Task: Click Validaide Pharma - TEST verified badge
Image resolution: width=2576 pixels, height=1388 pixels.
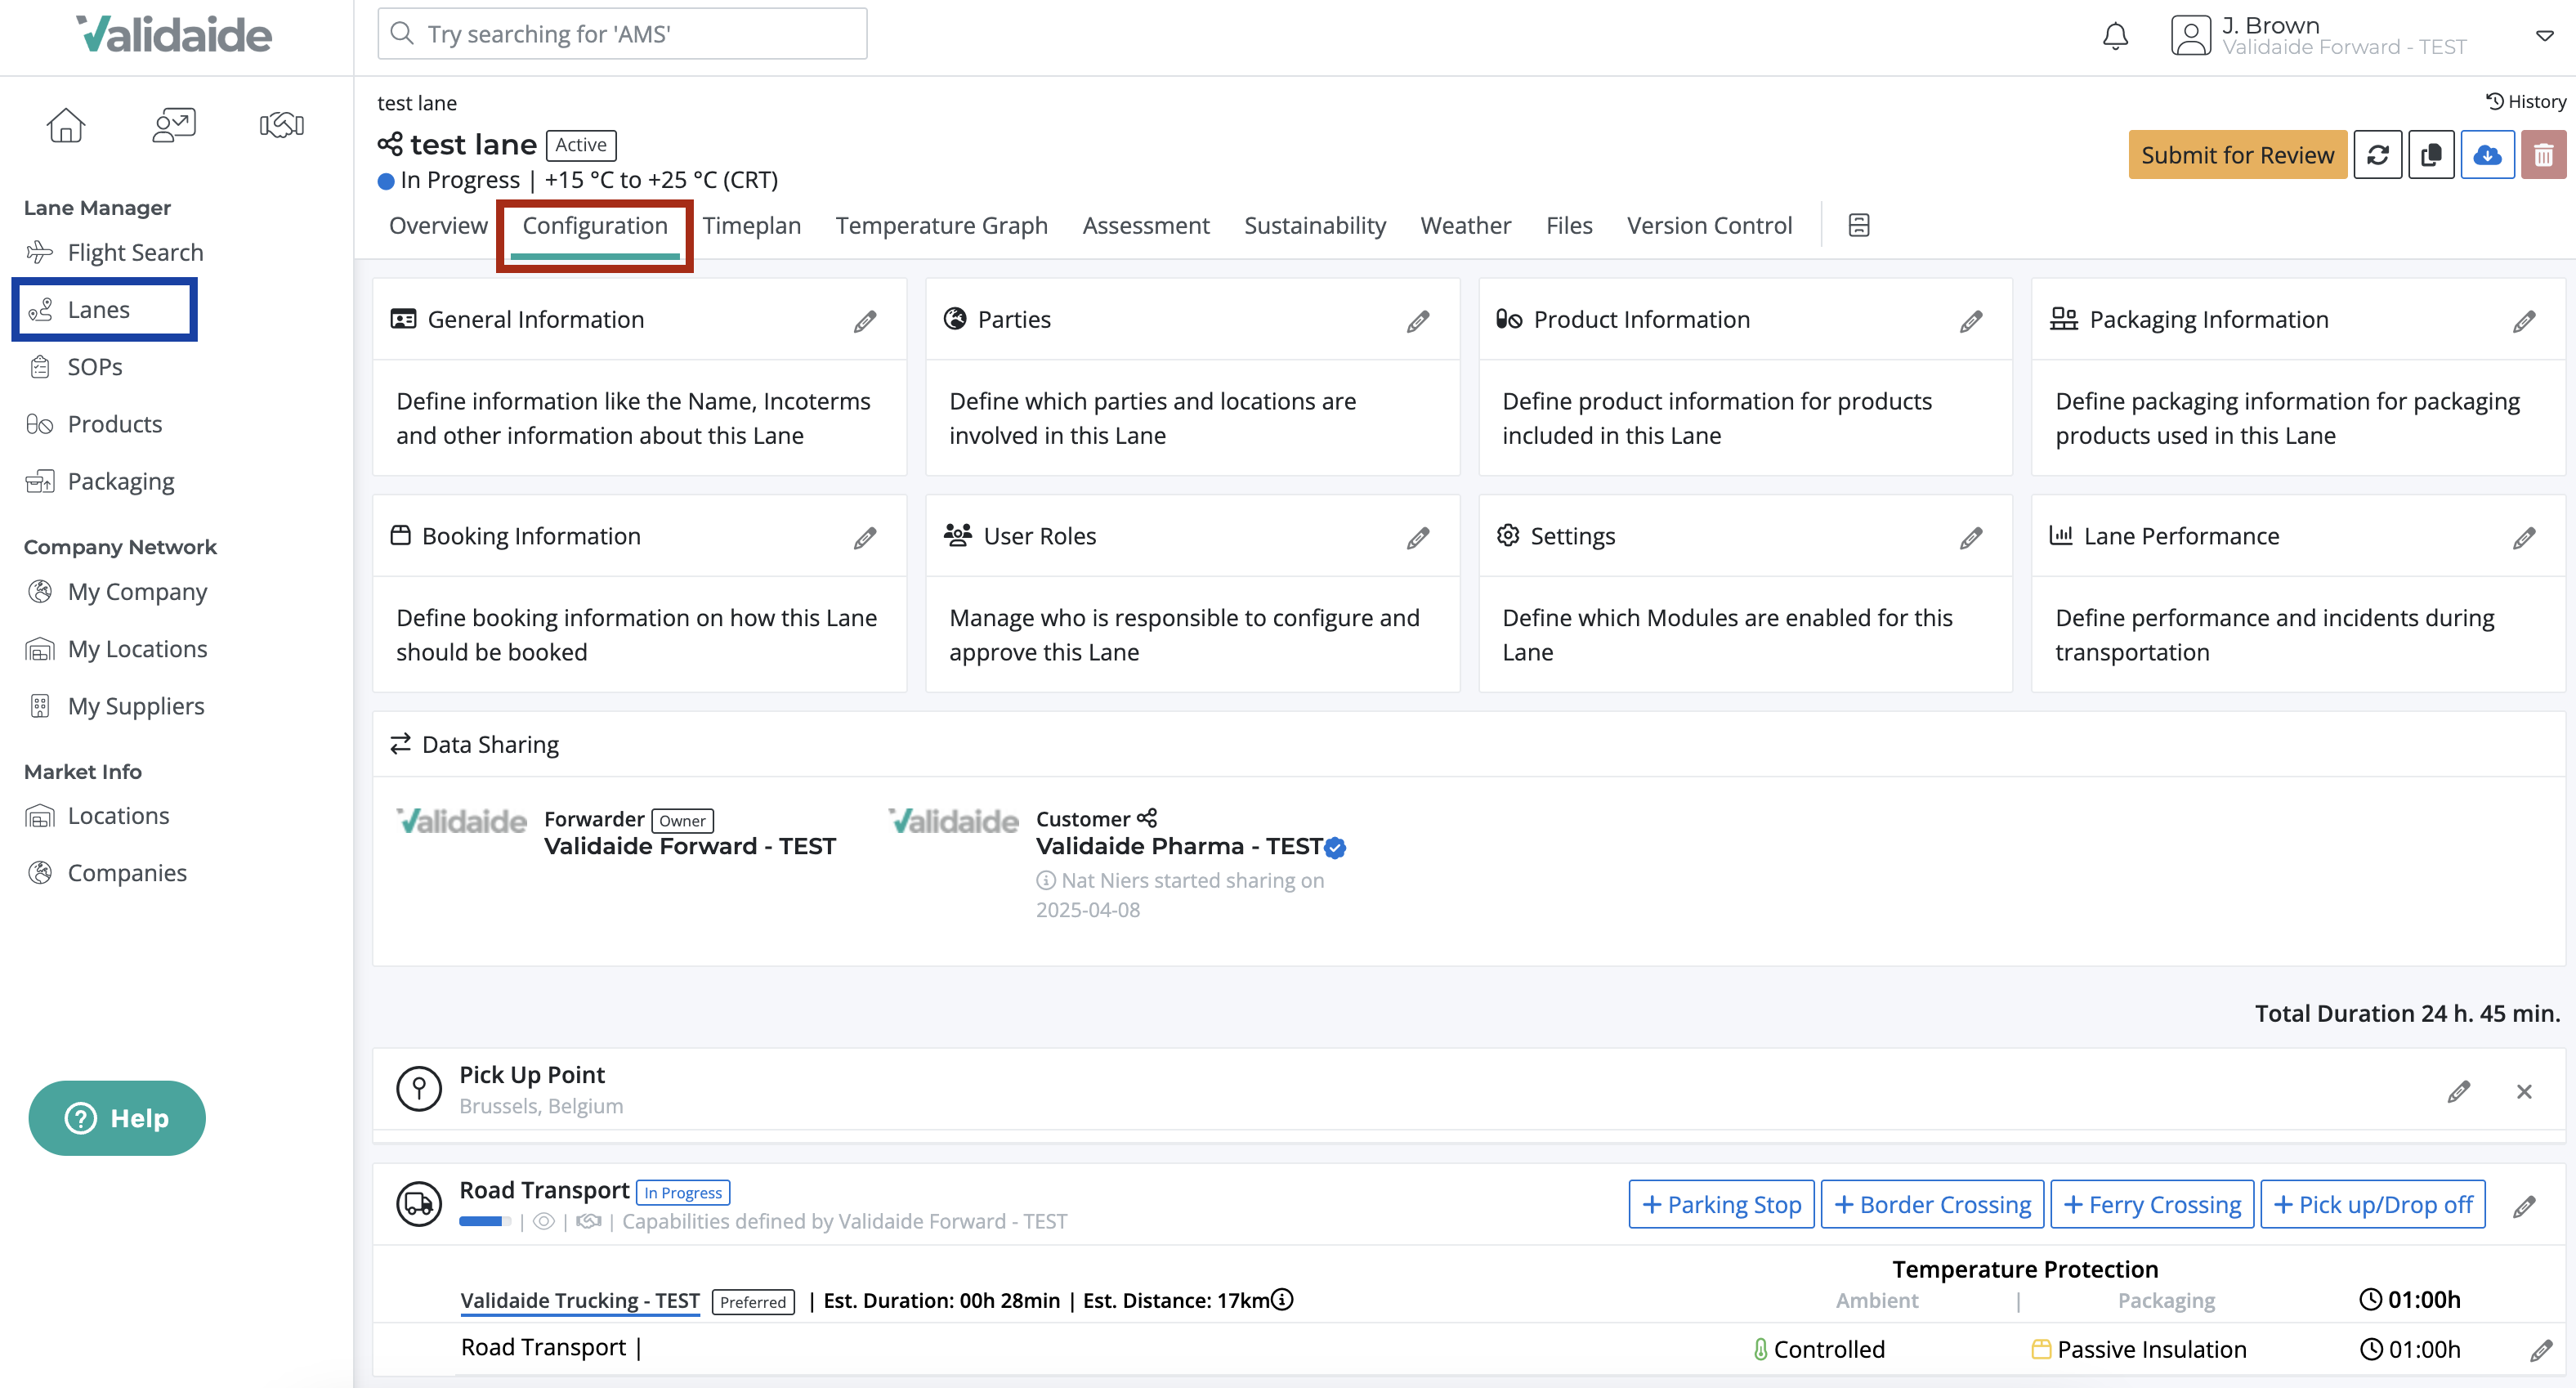Action: 1335,848
